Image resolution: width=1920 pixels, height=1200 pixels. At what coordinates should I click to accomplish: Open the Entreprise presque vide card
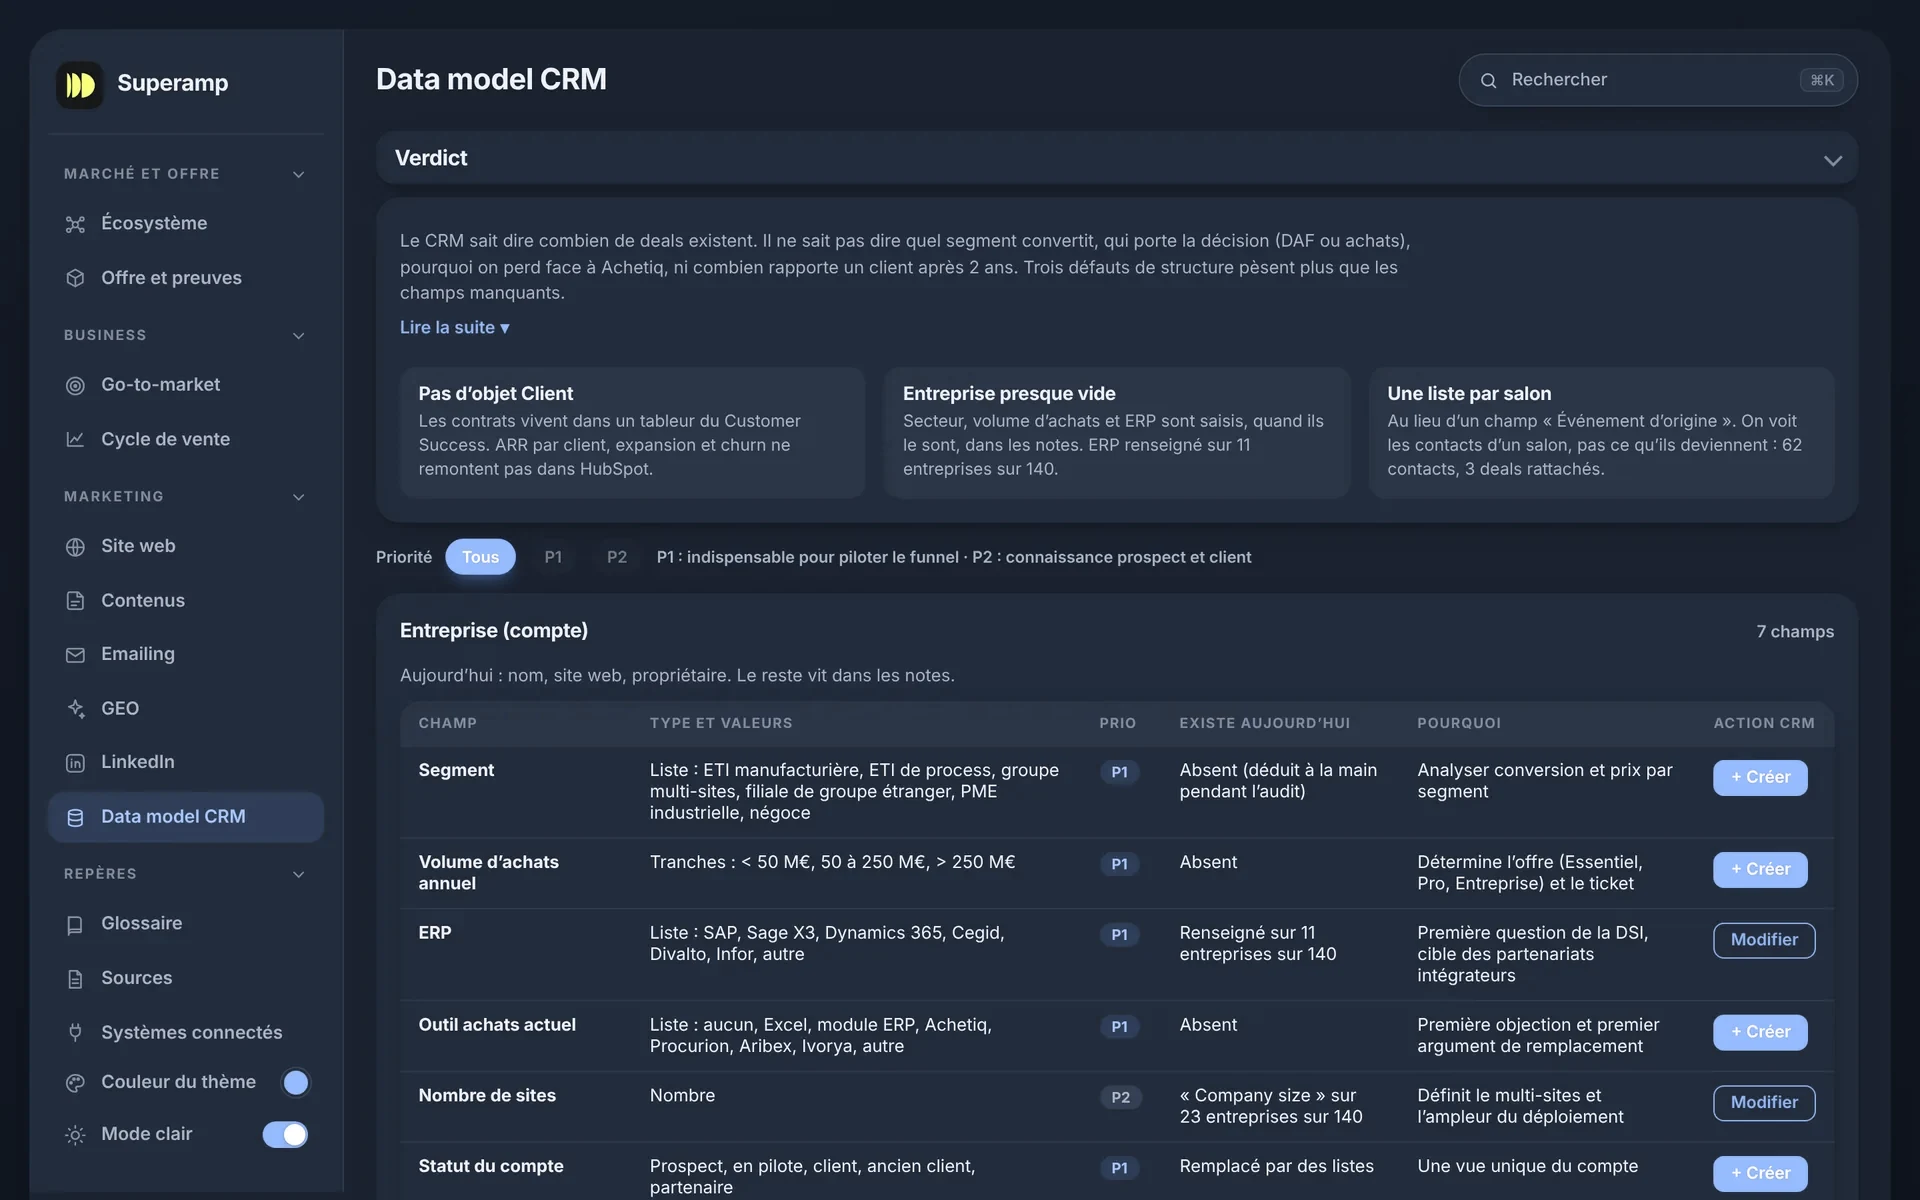(x=1117, y=432)
